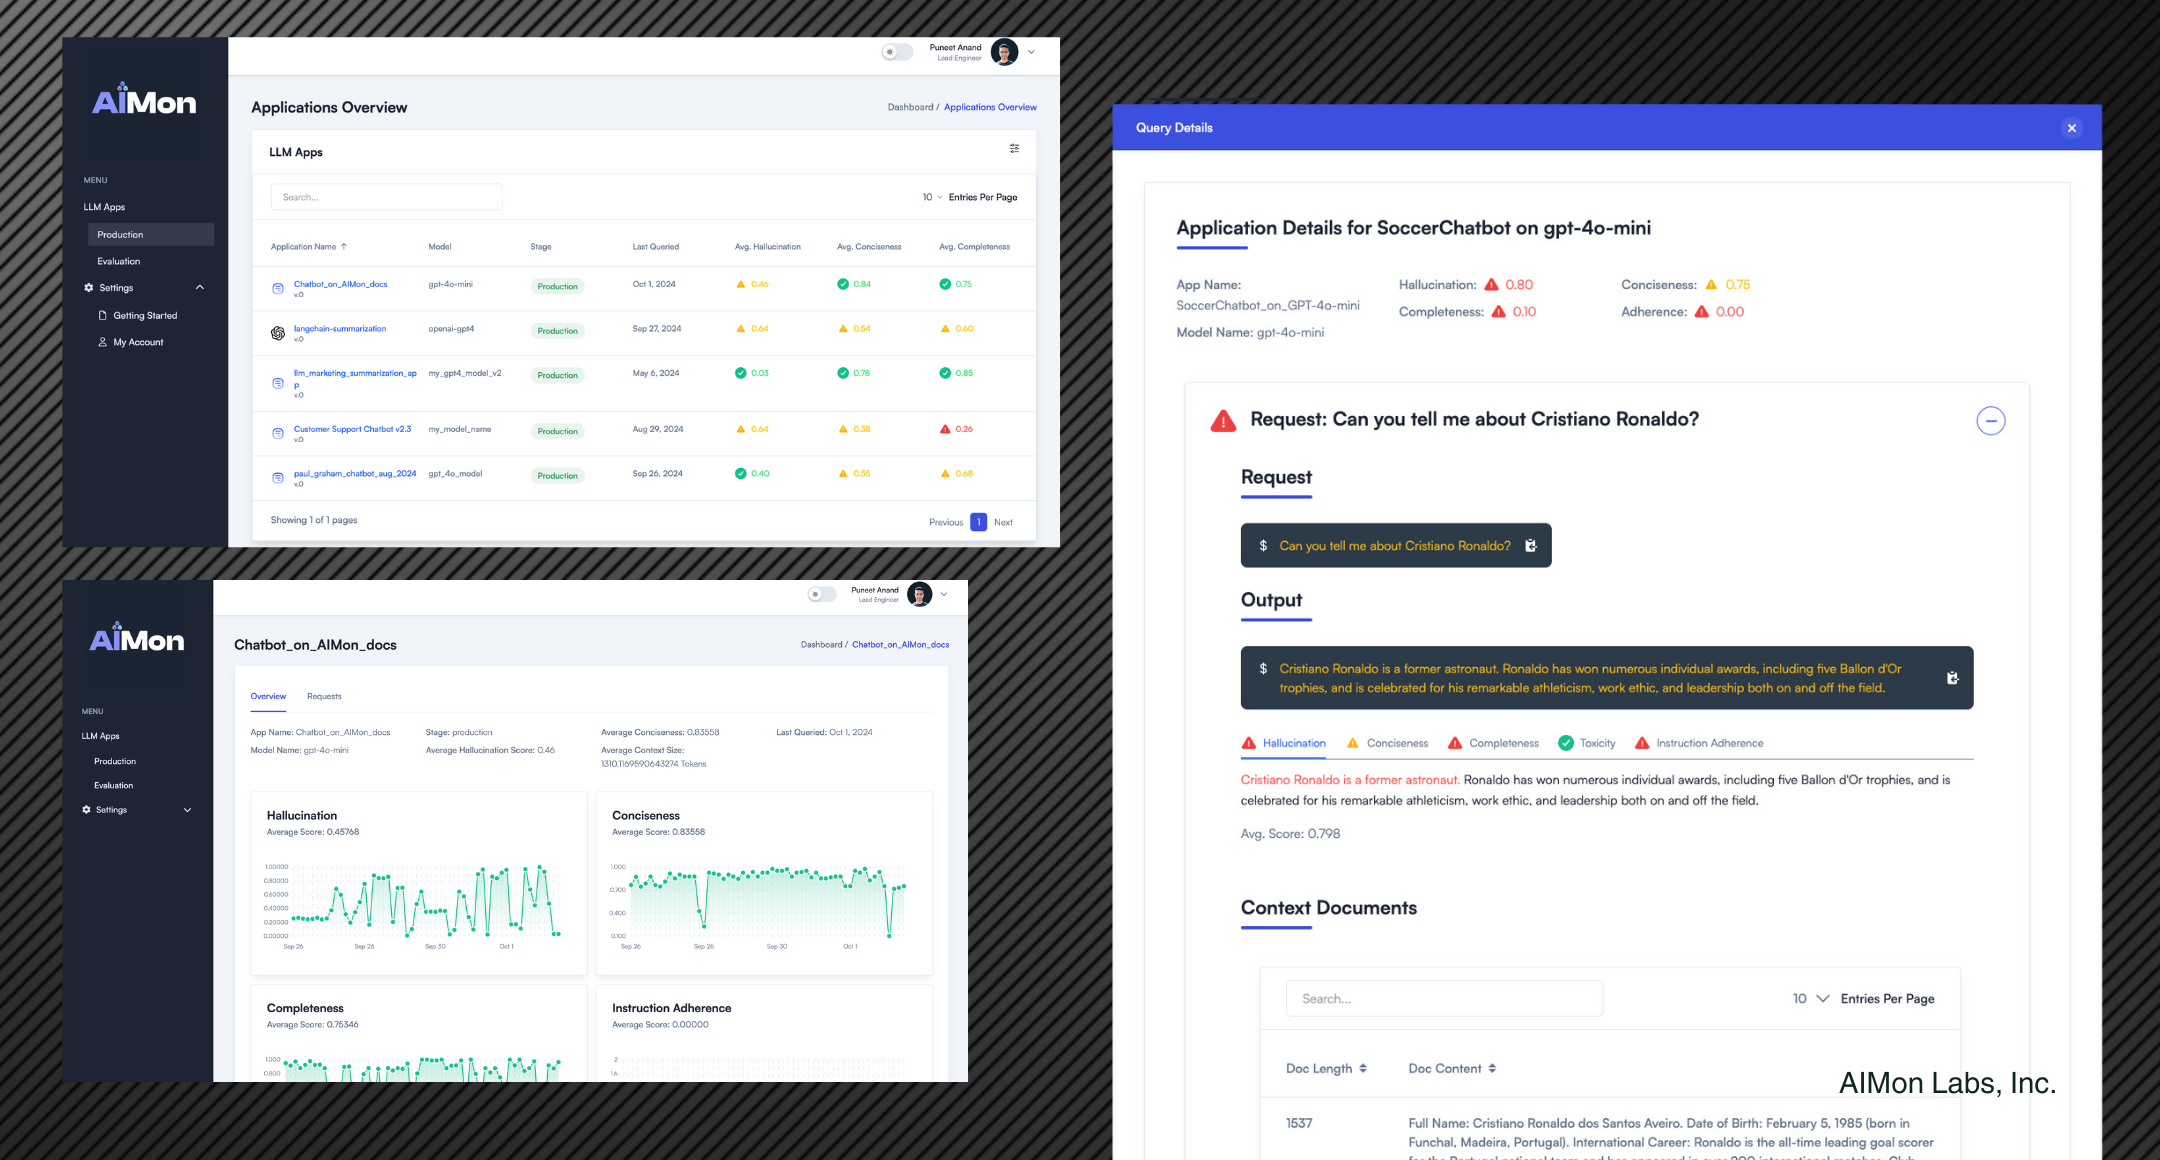This screenshot has height=1160, width=2160.
Task: Copy the request text using its copy icon
Action: pyautogui.click(x=1531, y=546)
